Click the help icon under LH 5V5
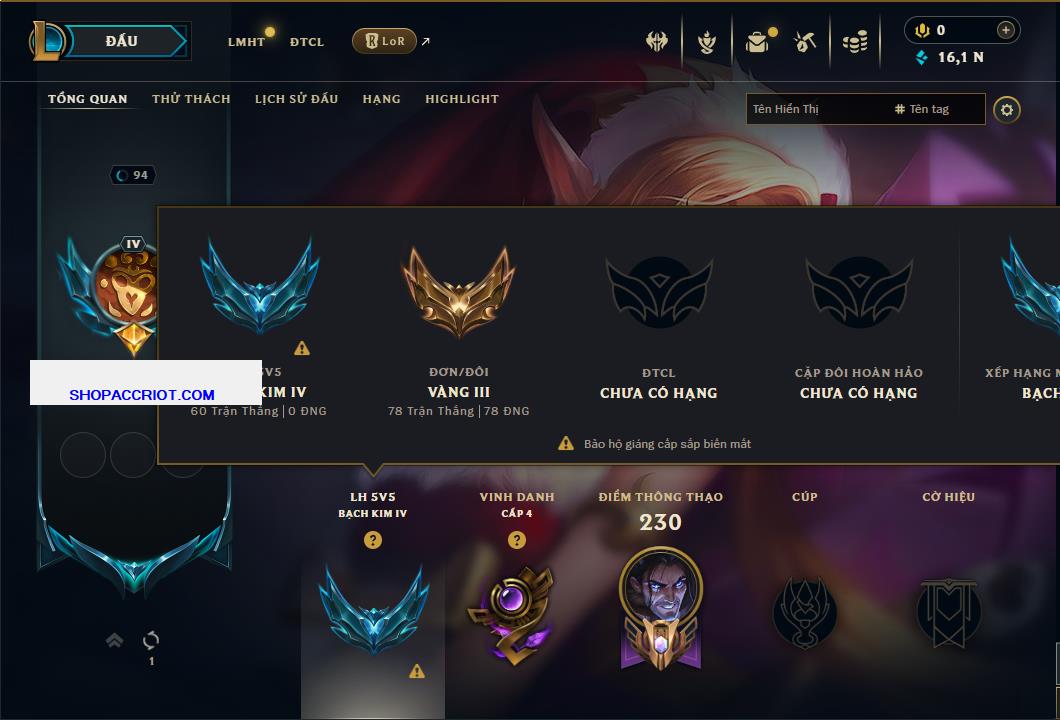1060x720 pixels. pos(372,539)
